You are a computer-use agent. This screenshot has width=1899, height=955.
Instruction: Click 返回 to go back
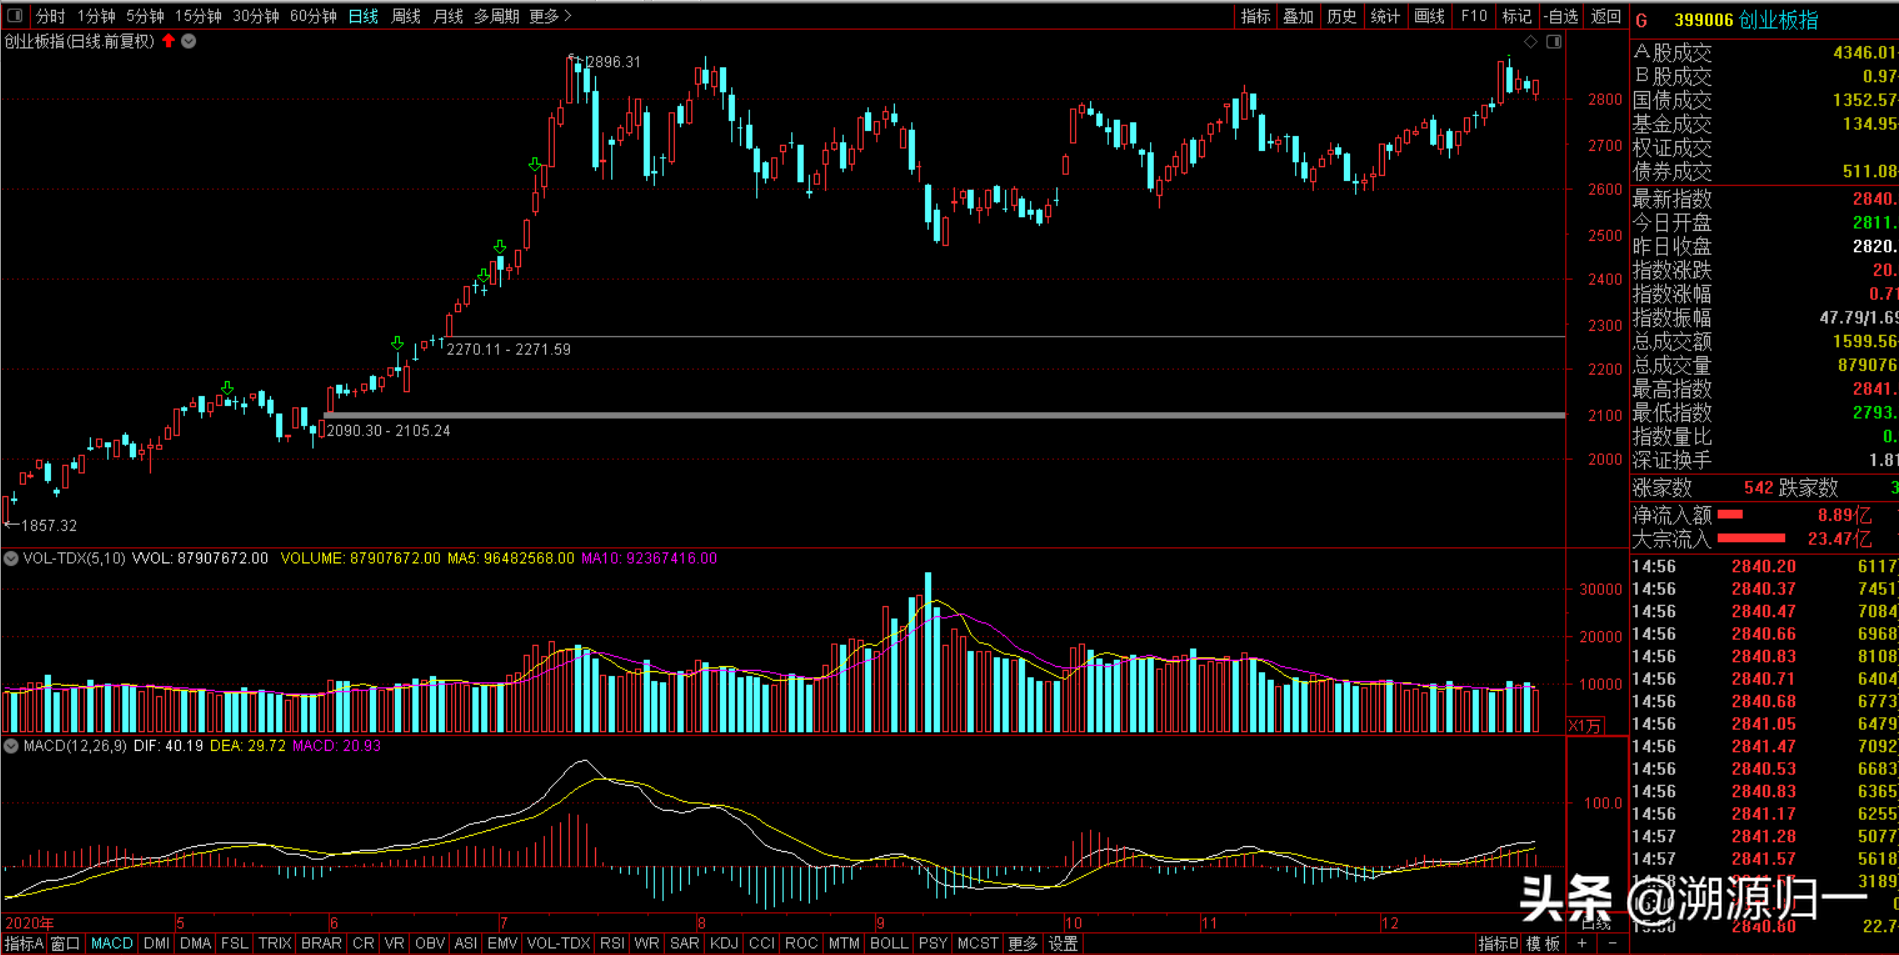pos(1606,16)
